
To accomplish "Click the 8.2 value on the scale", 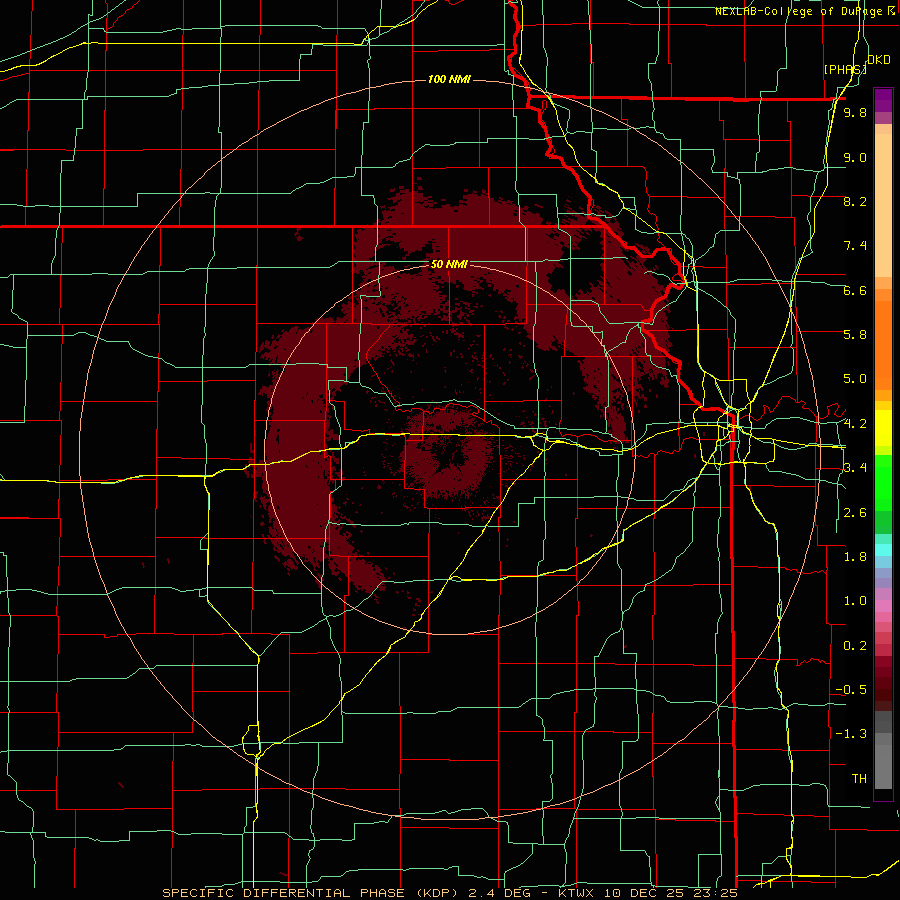I will [x=855, y=201].
